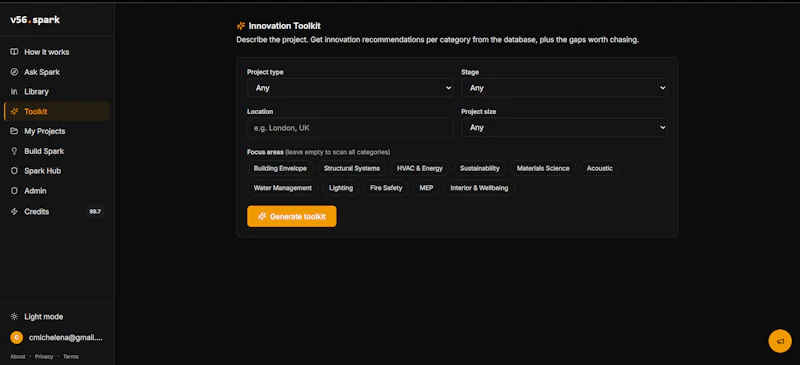Click the sun icon beside Light mode
The width and height of the screenshot is (800, 365).
14,317
